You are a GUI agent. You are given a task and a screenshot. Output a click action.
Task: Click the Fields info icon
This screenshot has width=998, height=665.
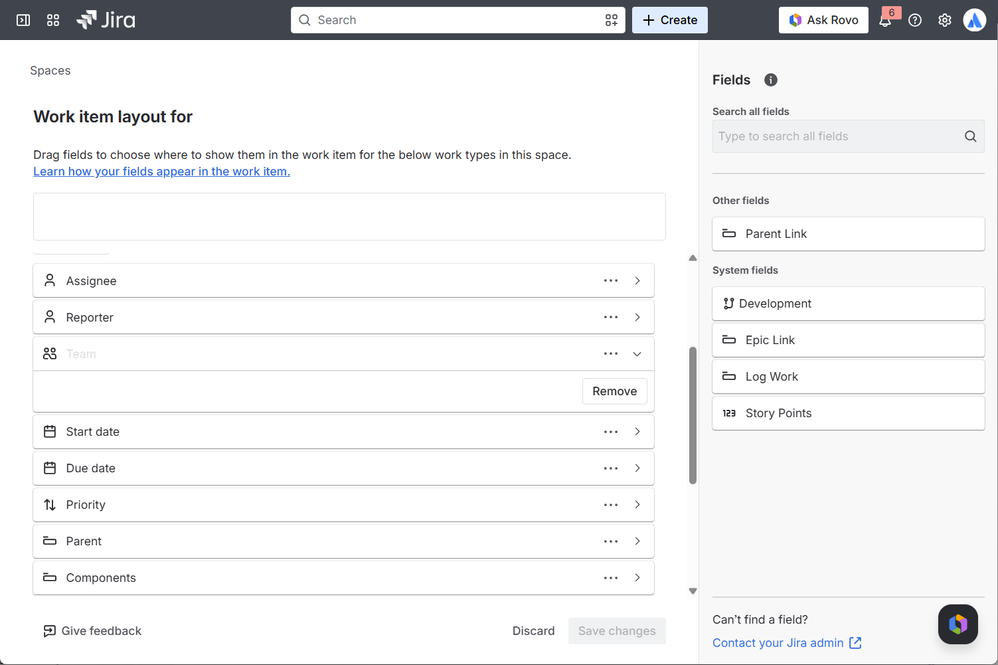point(771,80)
